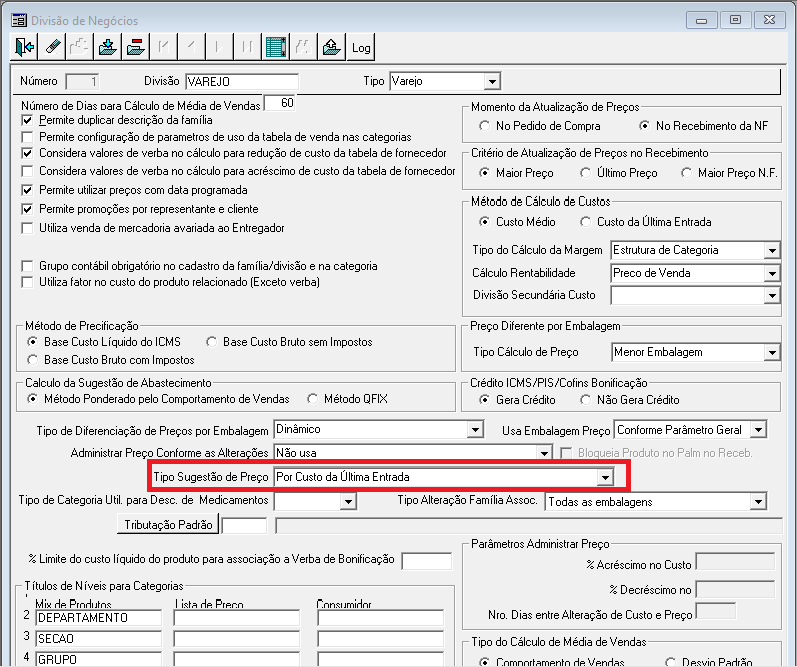Open Tipo do Cálculo da Margem dropdown
The width and height of the screenshot is (797, 667).
pos(772,250)
